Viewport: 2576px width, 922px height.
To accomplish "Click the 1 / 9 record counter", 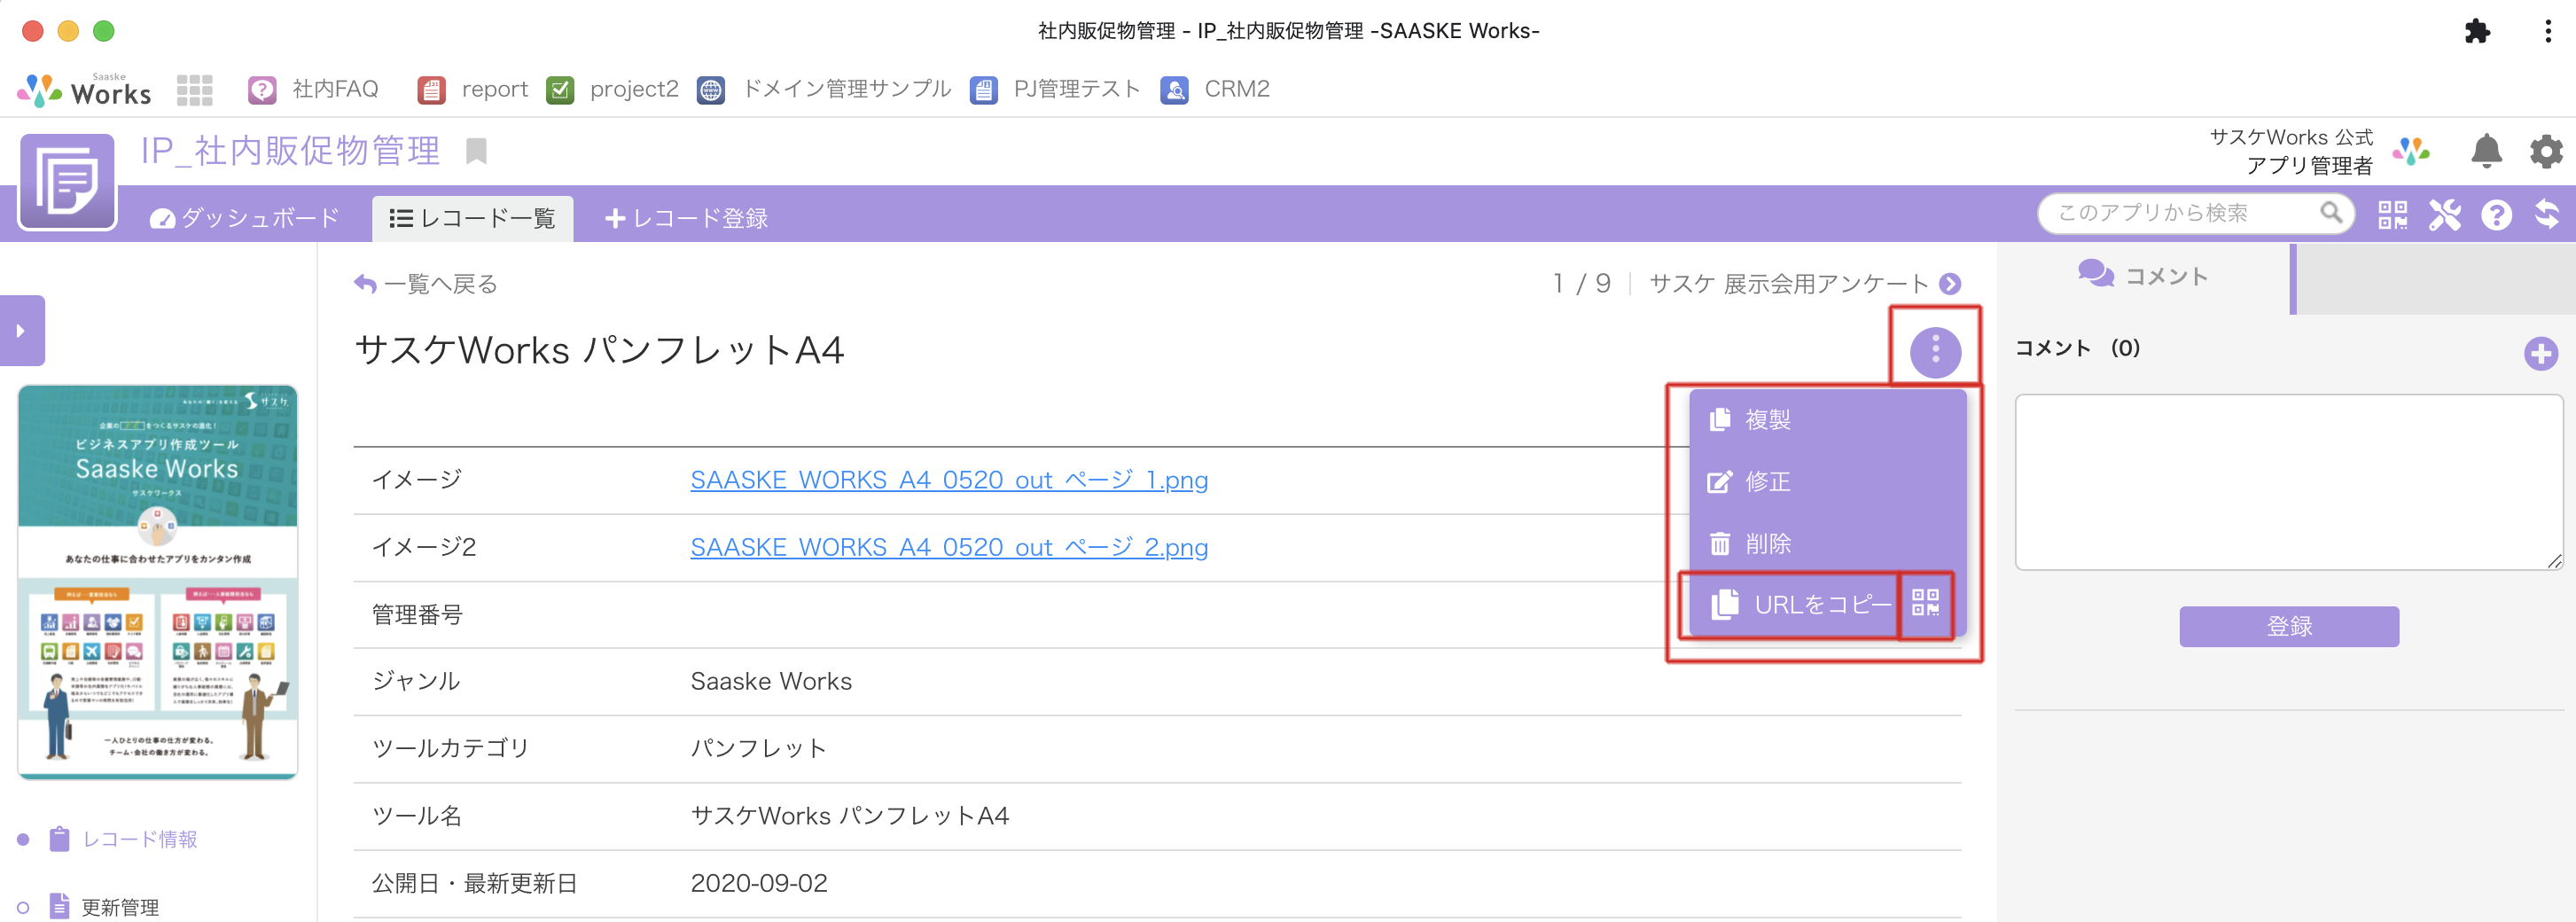I will coord(1581,284).
